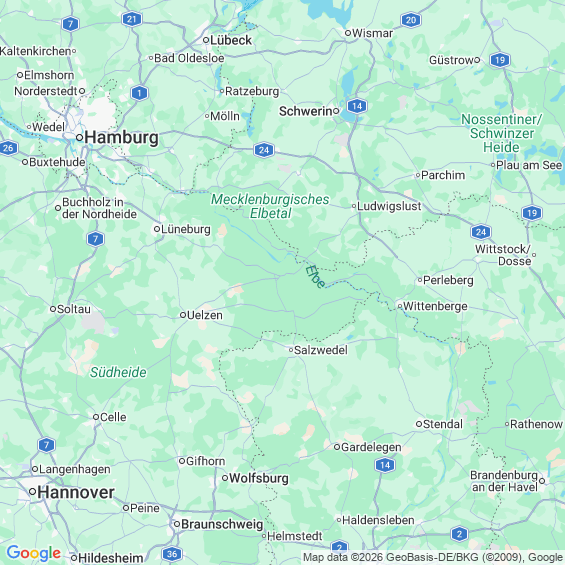Click the Lübeck city marker
Viewport: 565px width, 565px height.
click(x=206, y=40)
